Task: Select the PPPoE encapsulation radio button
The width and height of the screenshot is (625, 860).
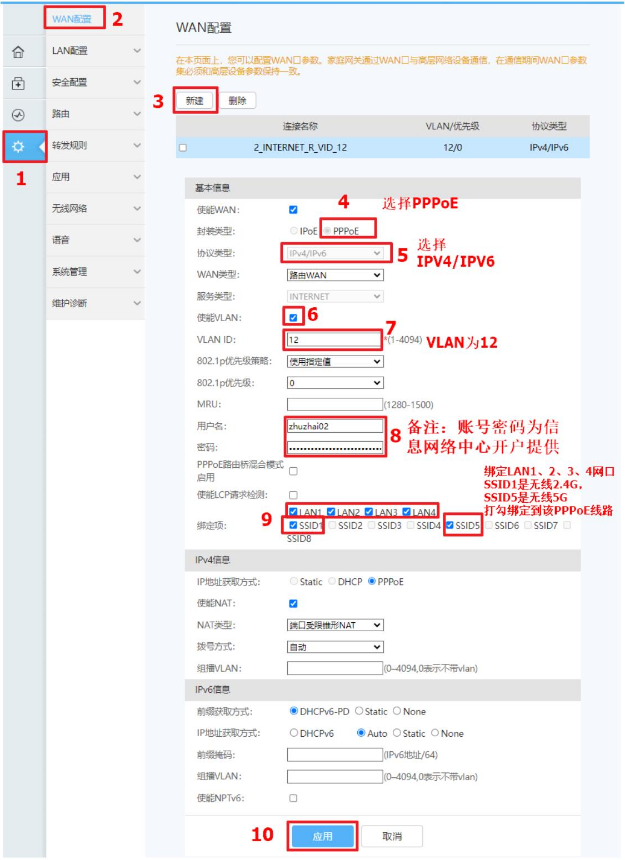Action: [326, 231]
